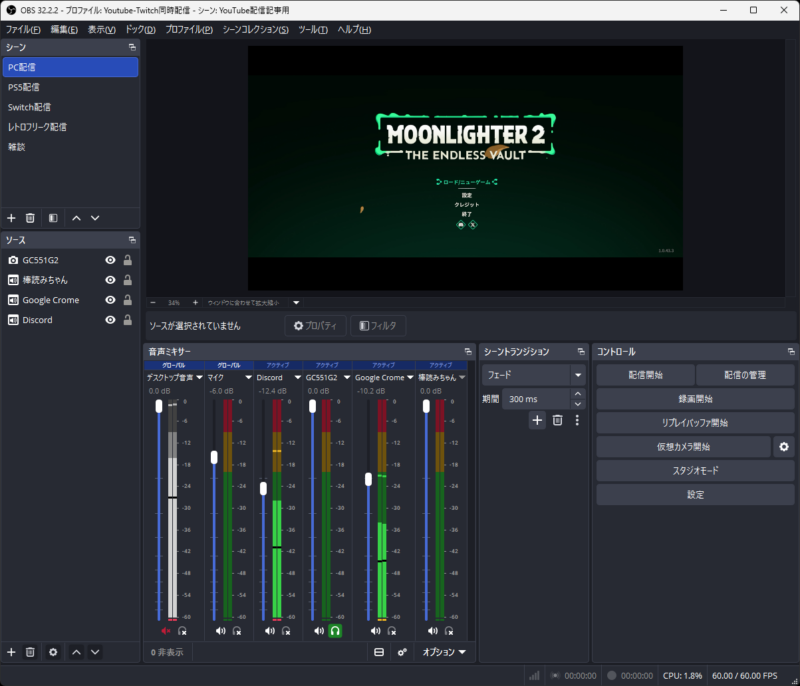This screenshot has height=686, width=800.
Task: Open 設定 button in controls
Action: pos(695,495)
